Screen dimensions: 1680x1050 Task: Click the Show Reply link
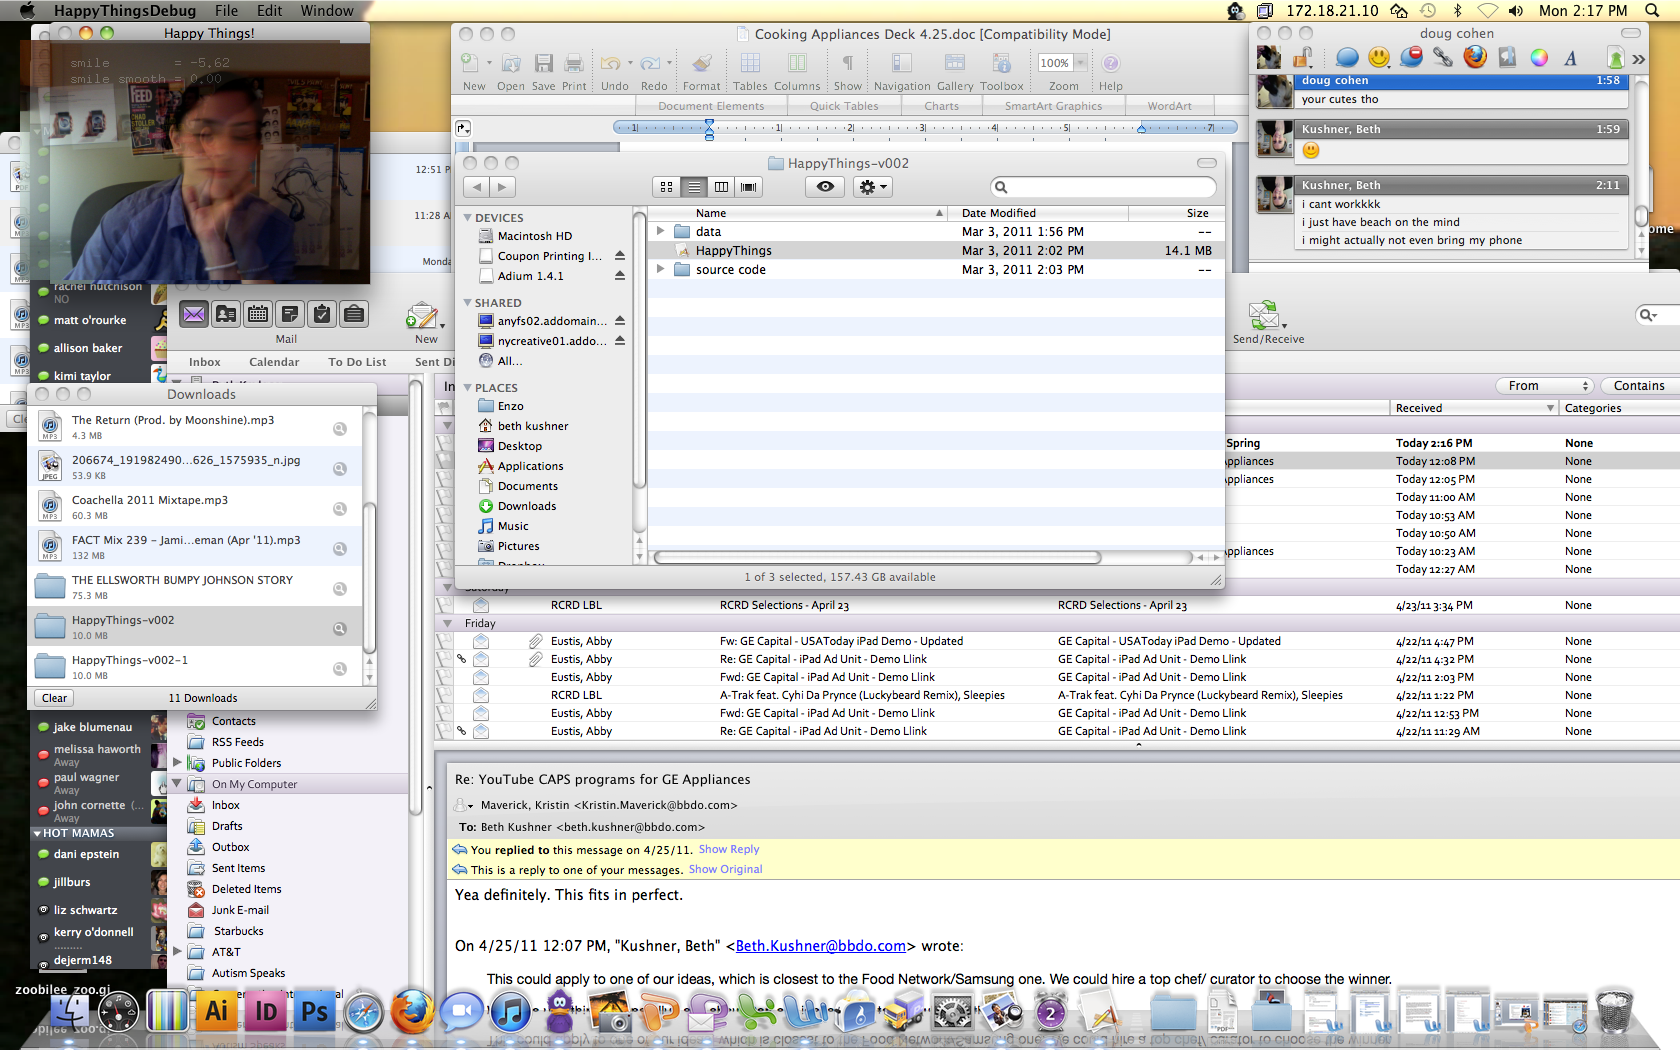729,849
